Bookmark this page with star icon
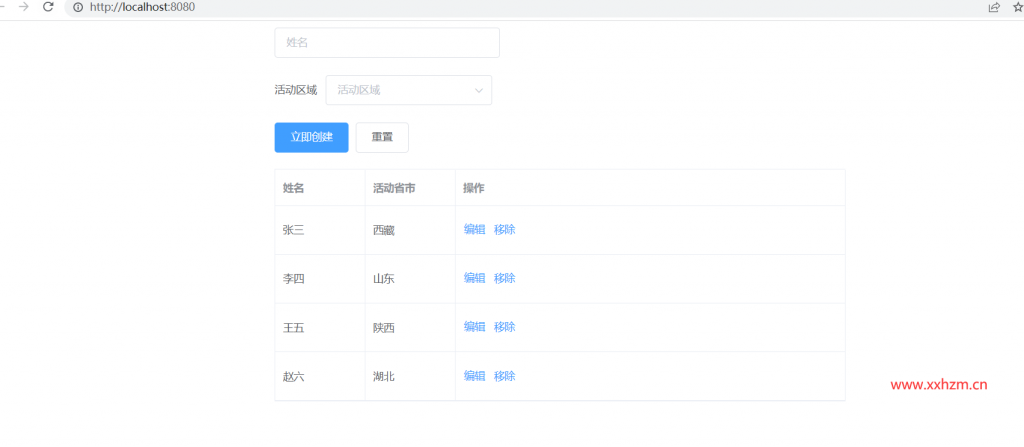 (1017, 7)
